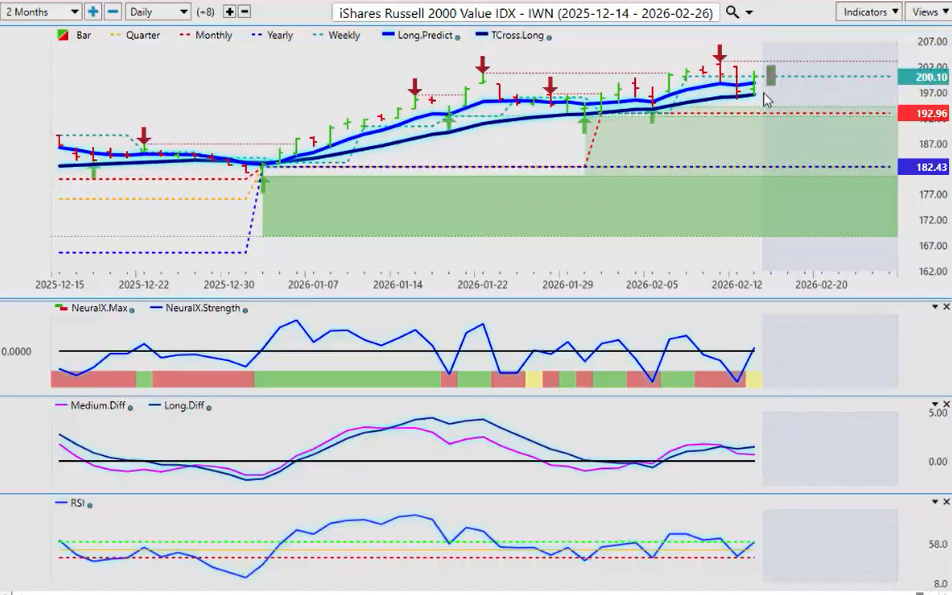Viewport: 952px width, 595px height.
Task: Close the Medium.Diff indicator panel
Action: pyautogui.click(x=945, y=405)
